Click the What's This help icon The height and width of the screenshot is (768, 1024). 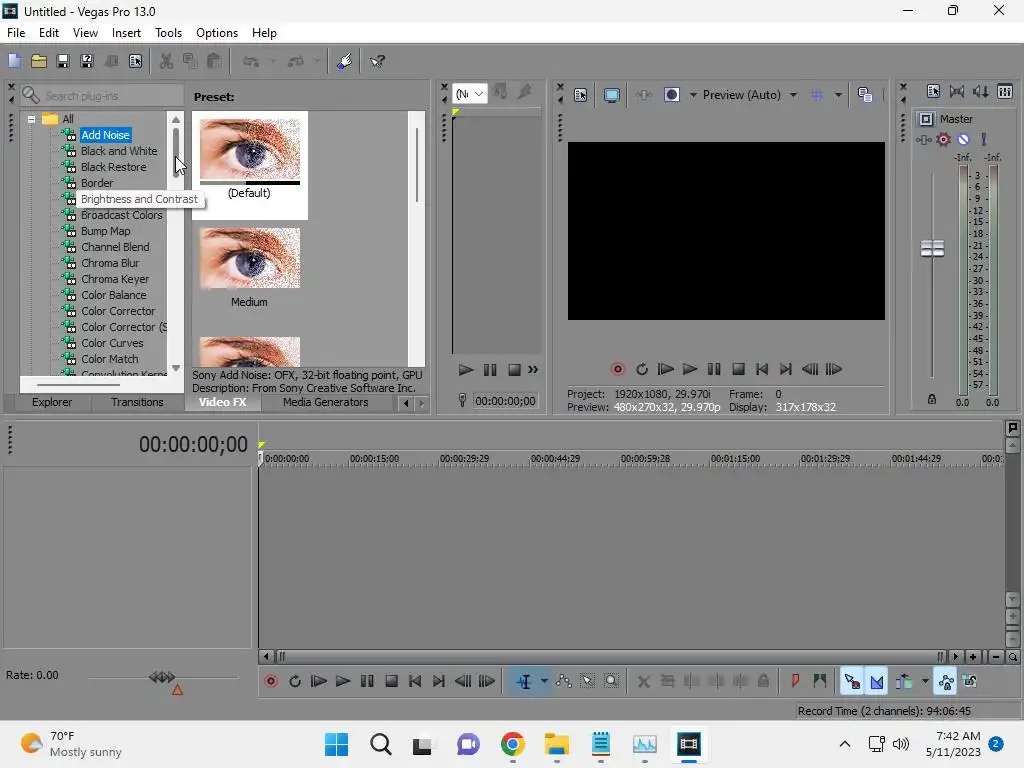tap(377, 61)
